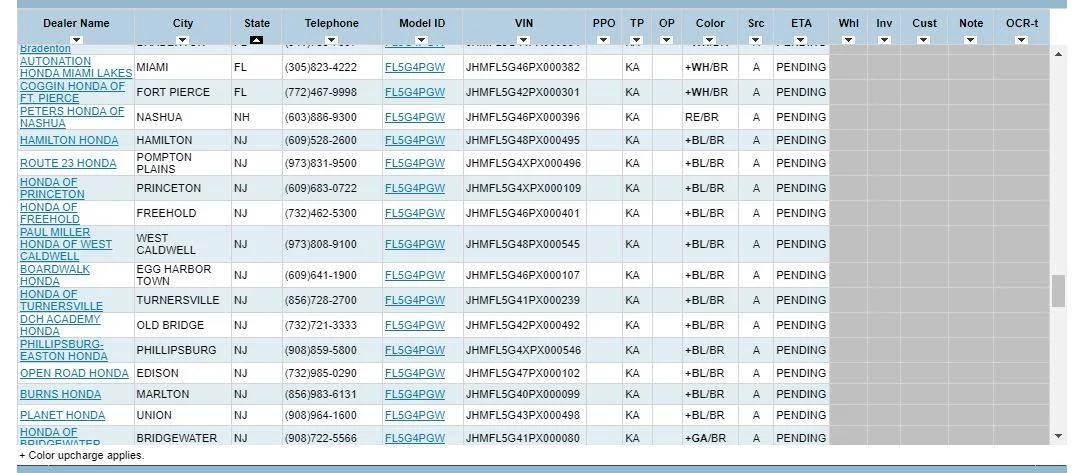
Task: Click the scrollbar up arrow
Action: tap(1059, 54)
